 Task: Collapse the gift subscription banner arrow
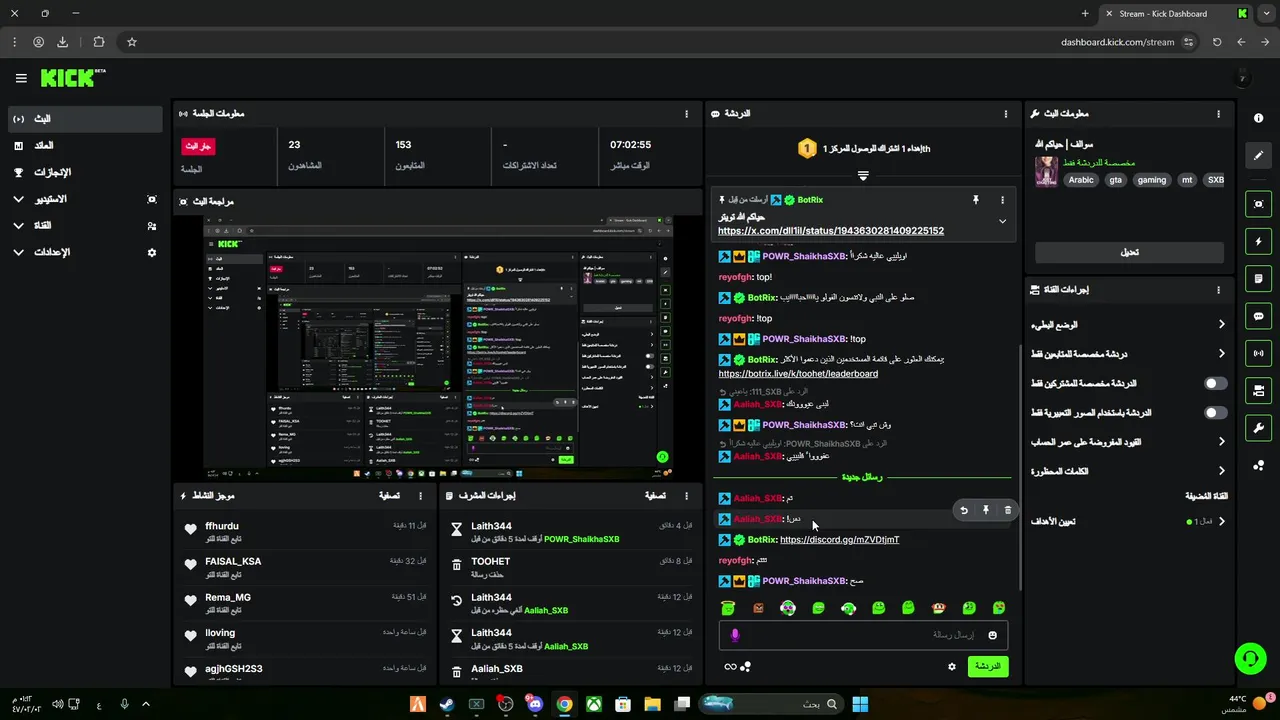(x=862, y=176)
